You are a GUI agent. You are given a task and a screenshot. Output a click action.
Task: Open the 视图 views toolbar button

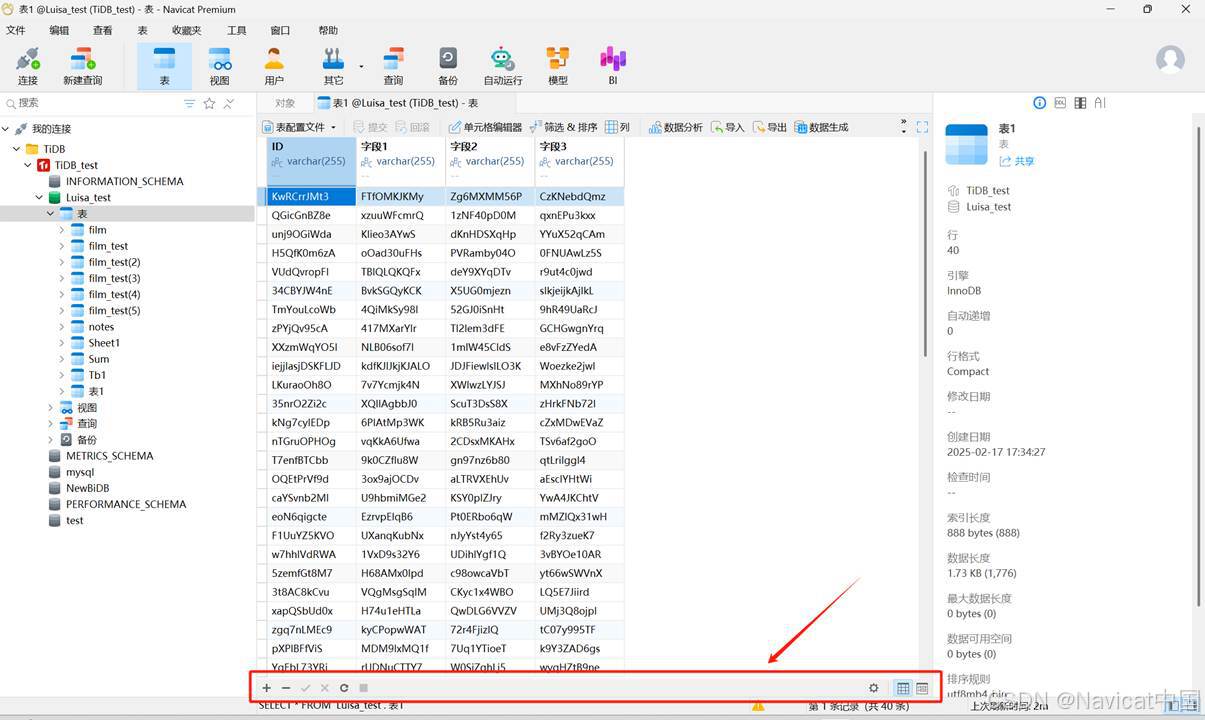219,66
